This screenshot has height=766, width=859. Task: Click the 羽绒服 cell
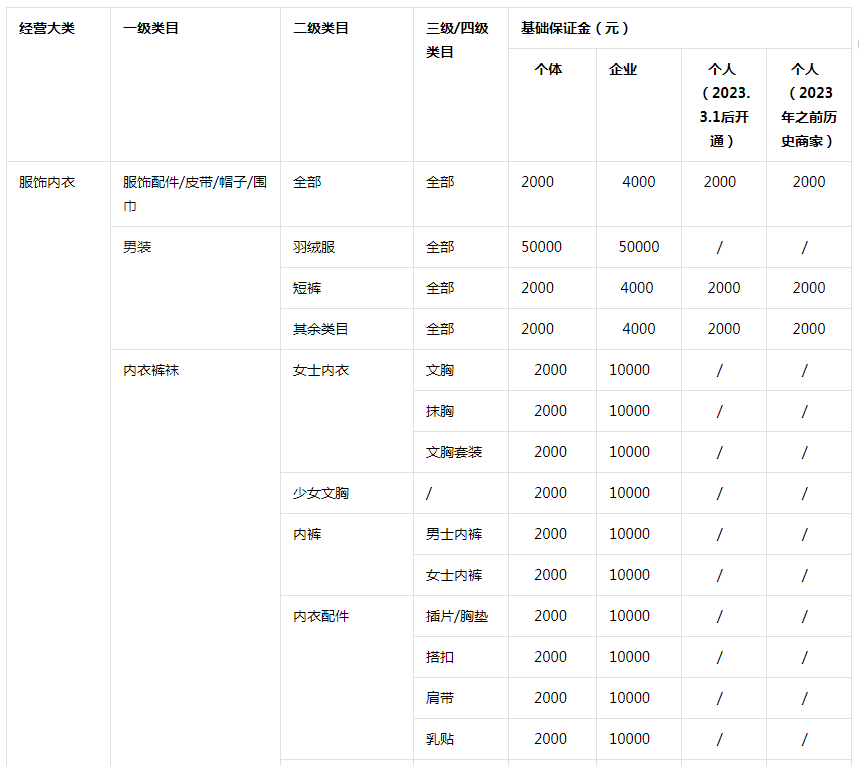[307, 247]
